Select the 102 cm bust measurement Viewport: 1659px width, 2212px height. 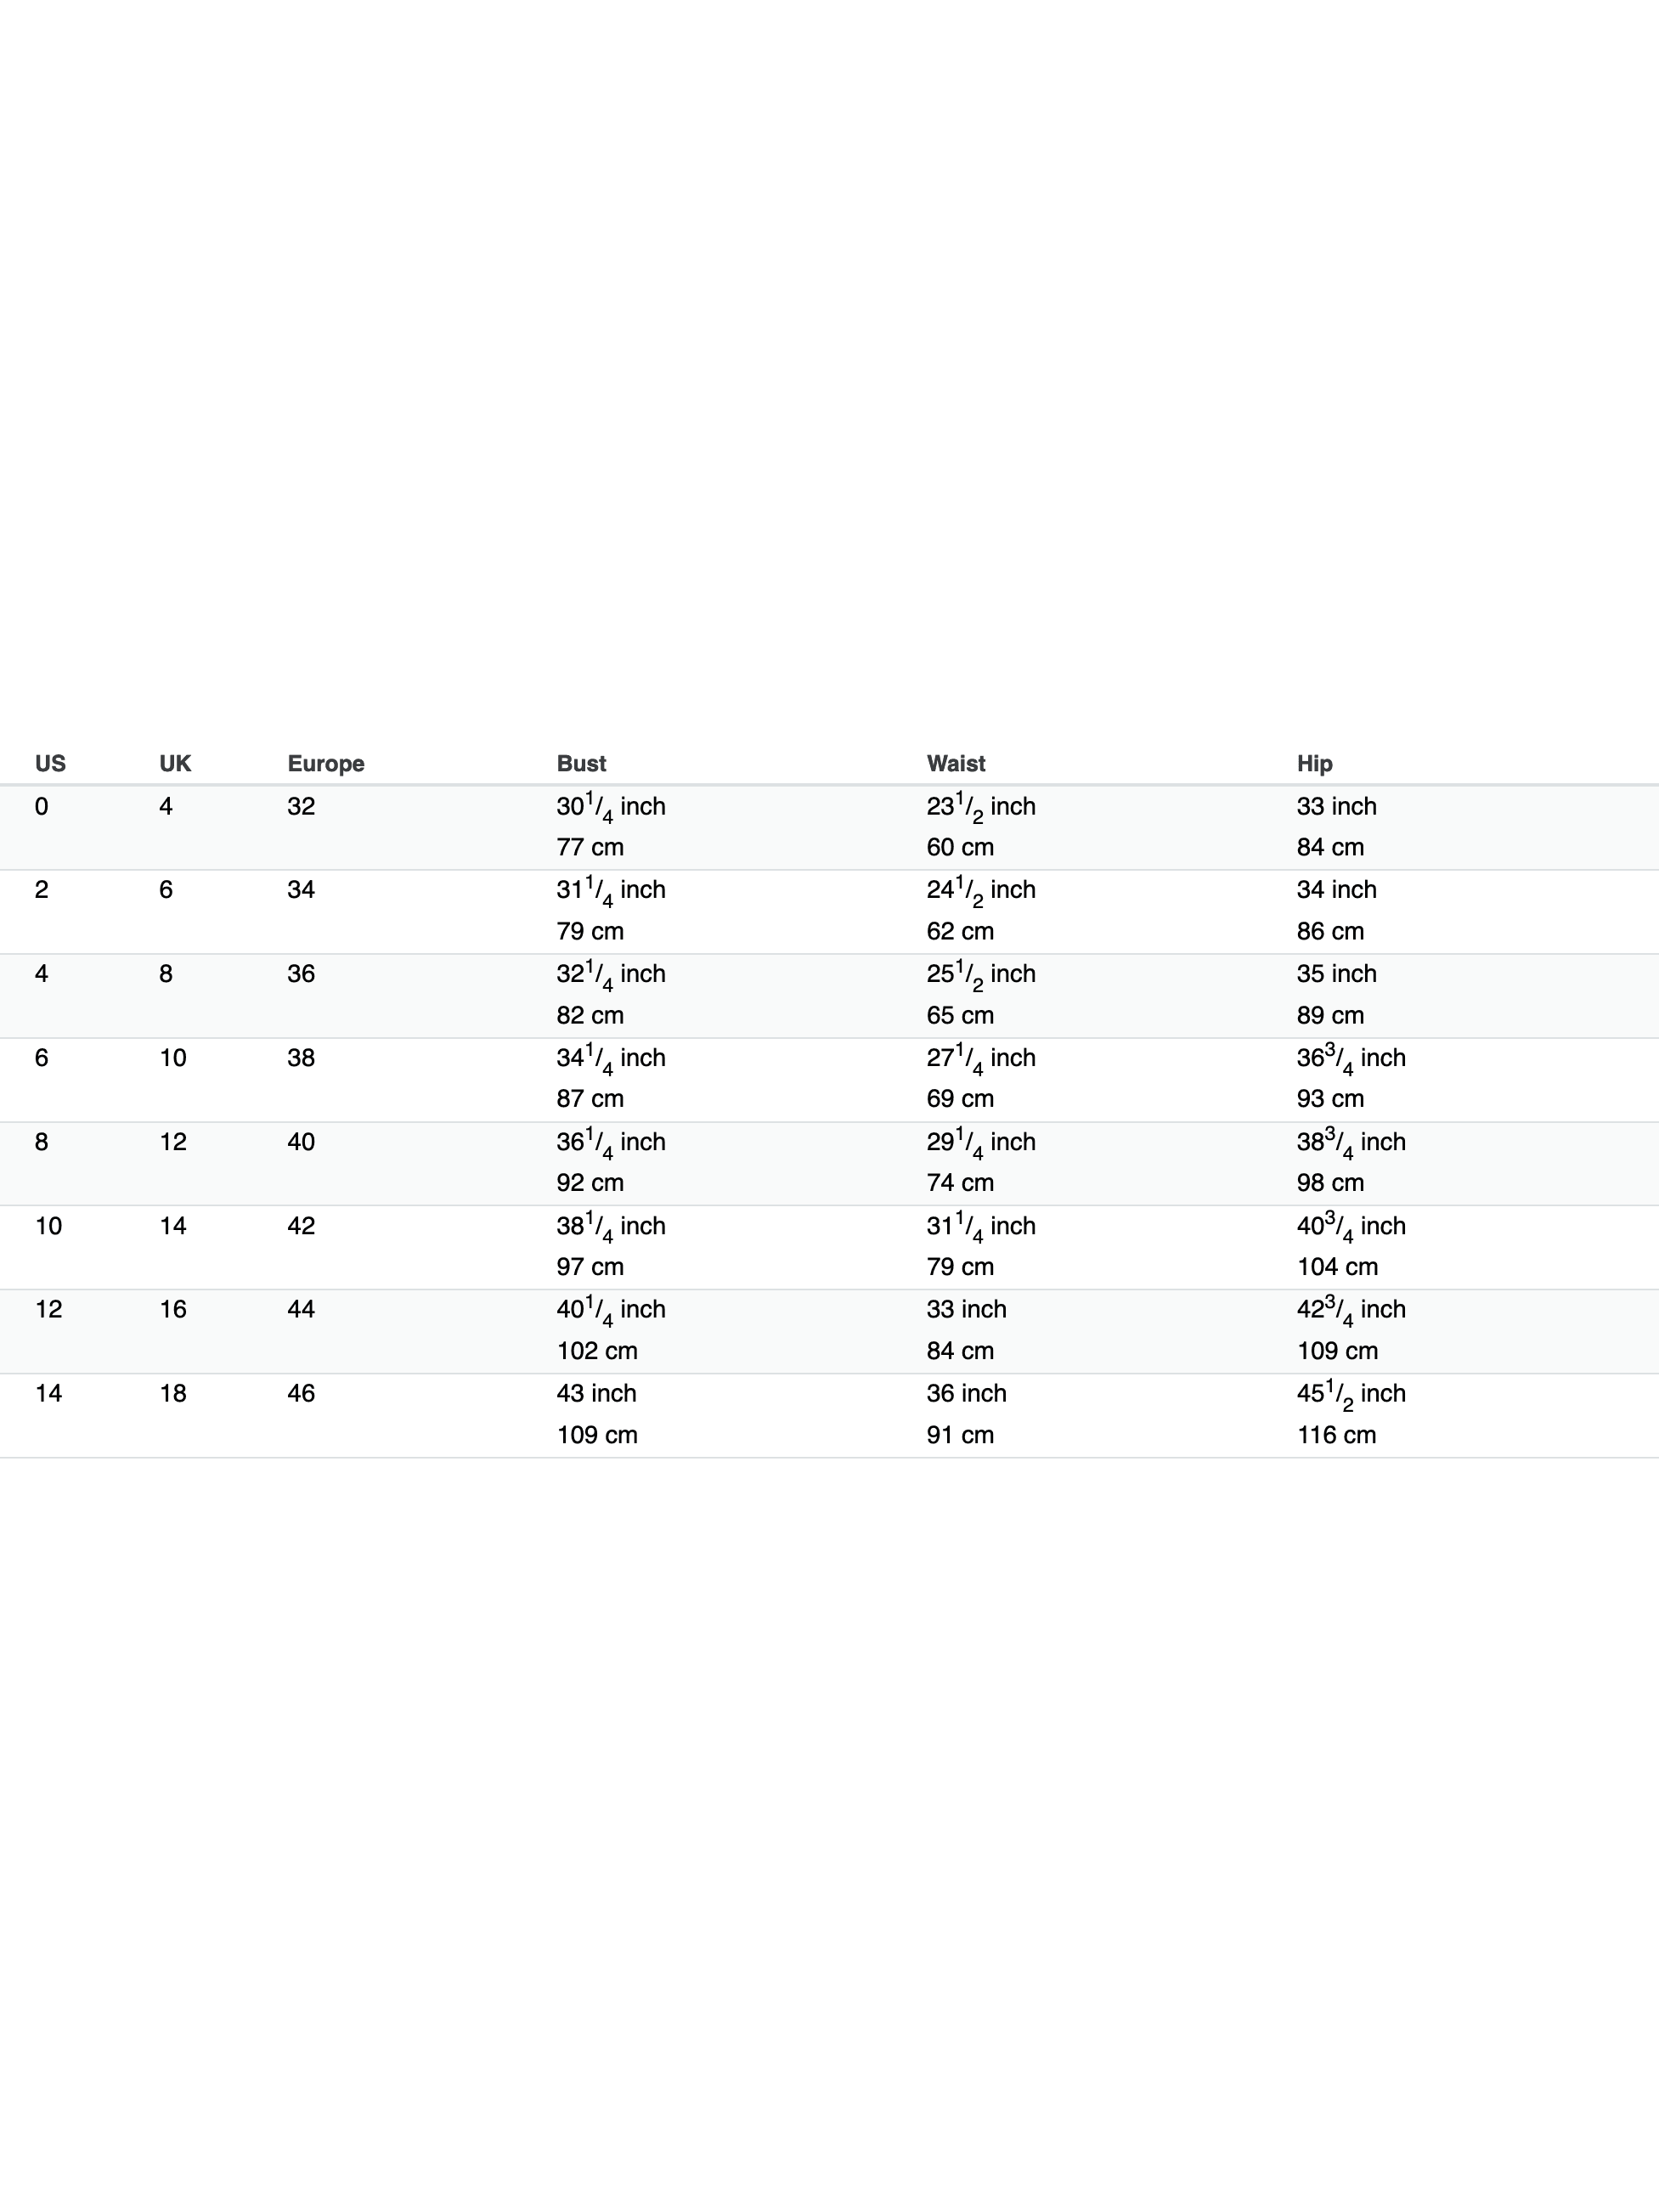pos(597,1350)
